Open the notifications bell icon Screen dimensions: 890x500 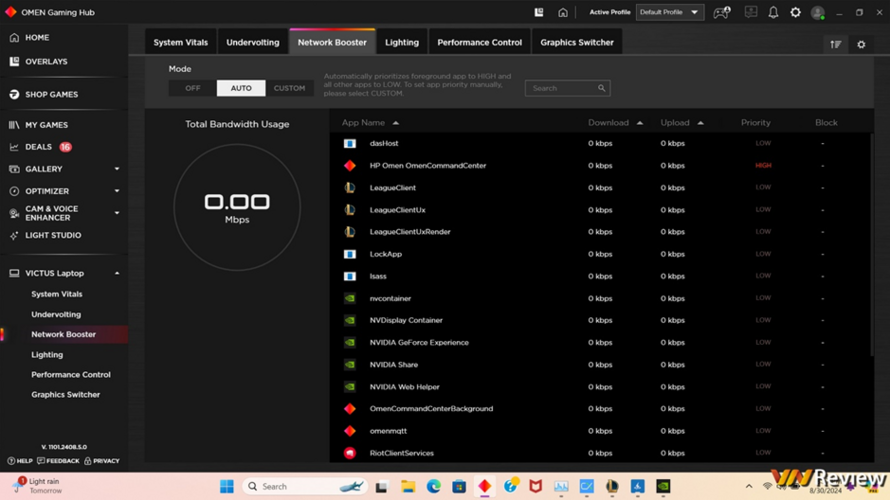[x=773, y=13]
